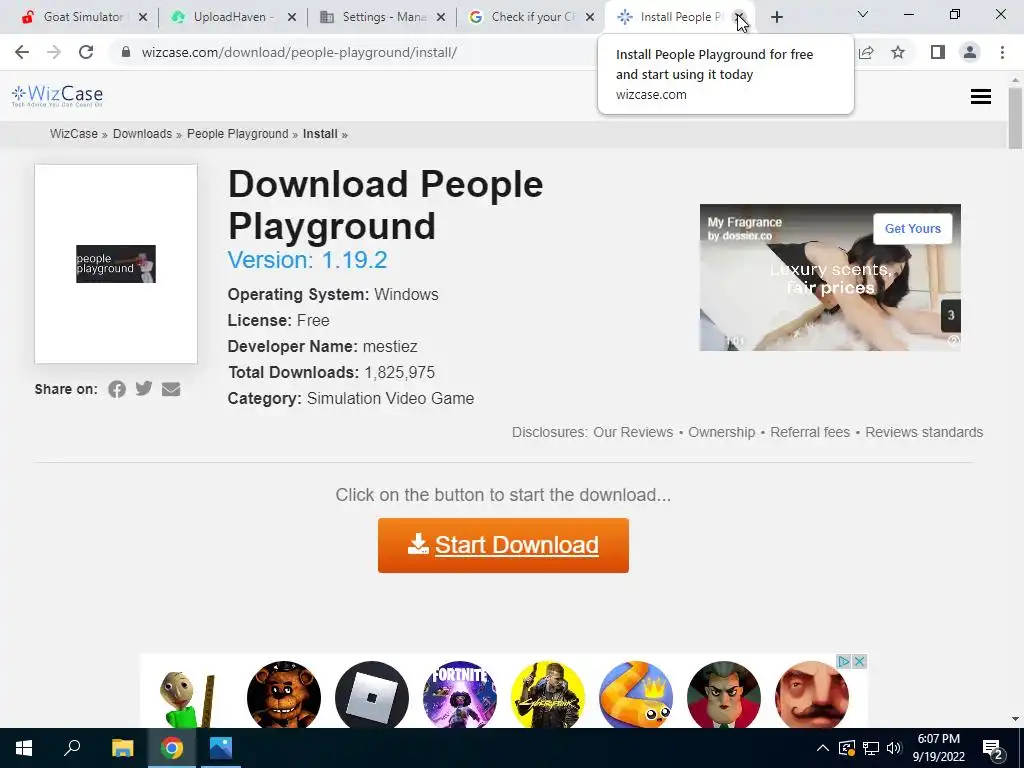Open Photos app in taskbar
This screenshot has width=1024, height=768.
point(221,748)
